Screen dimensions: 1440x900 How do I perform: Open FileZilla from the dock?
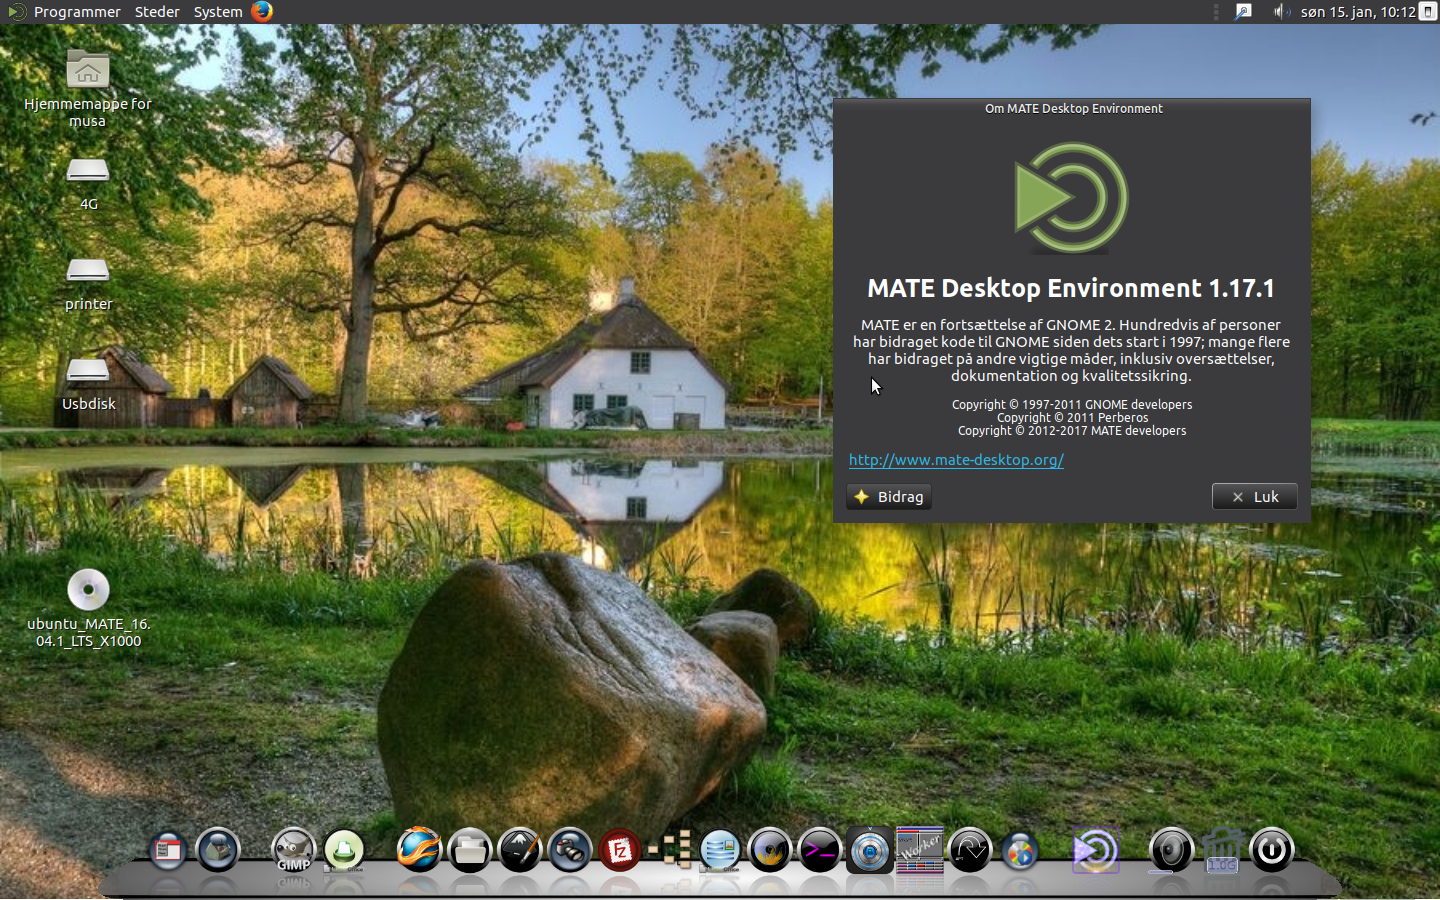619,851
